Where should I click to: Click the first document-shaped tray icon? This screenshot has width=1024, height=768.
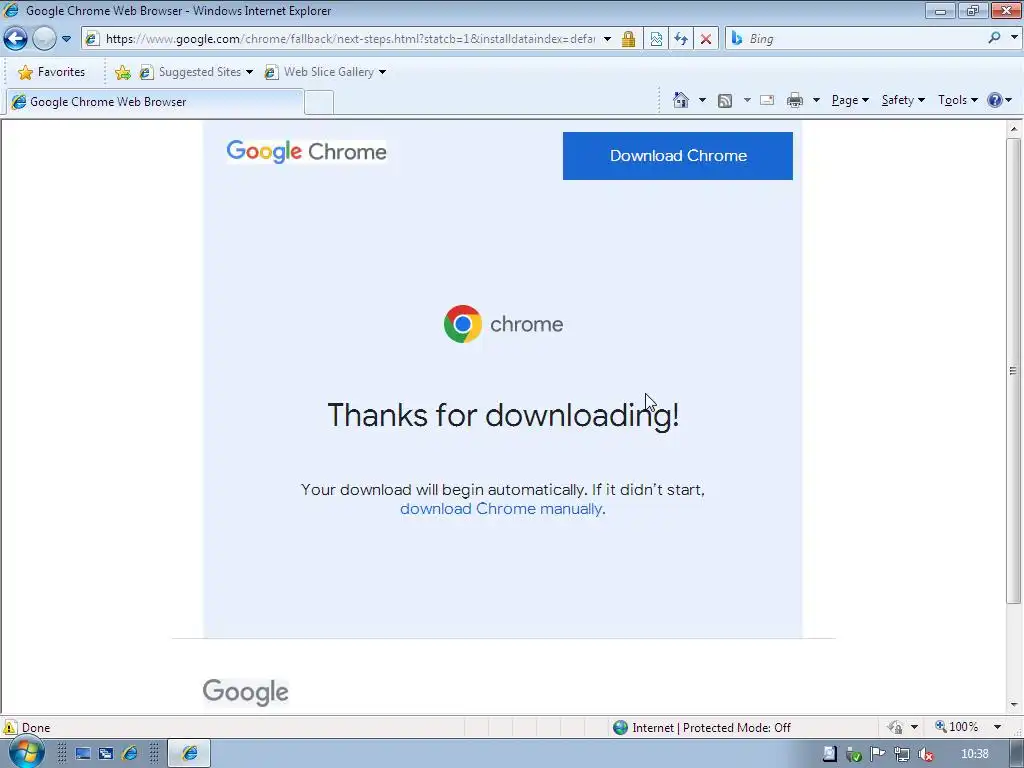[x=829, y=754]
